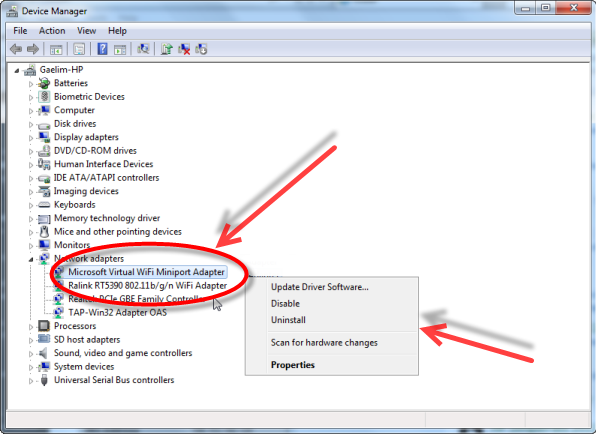
Task: Select TAP-Win32 Adapter OAS device
Action: [x=117, y=312]
